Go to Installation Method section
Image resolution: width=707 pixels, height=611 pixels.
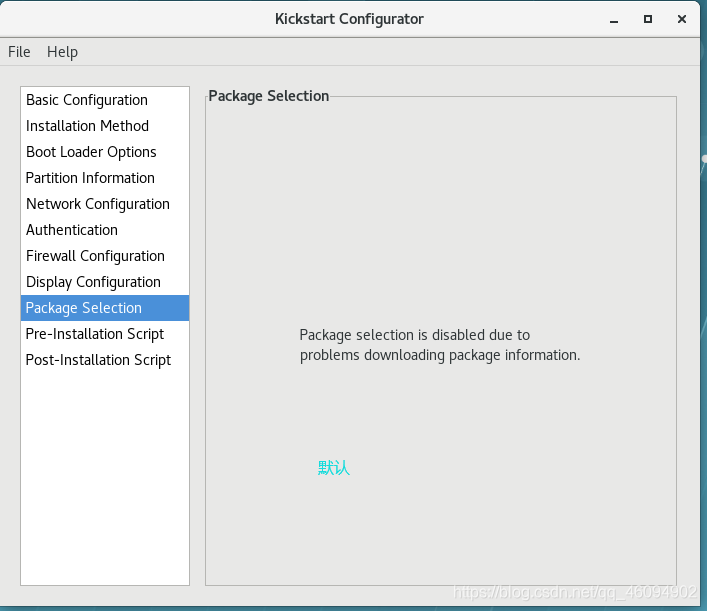pos(105,126)
